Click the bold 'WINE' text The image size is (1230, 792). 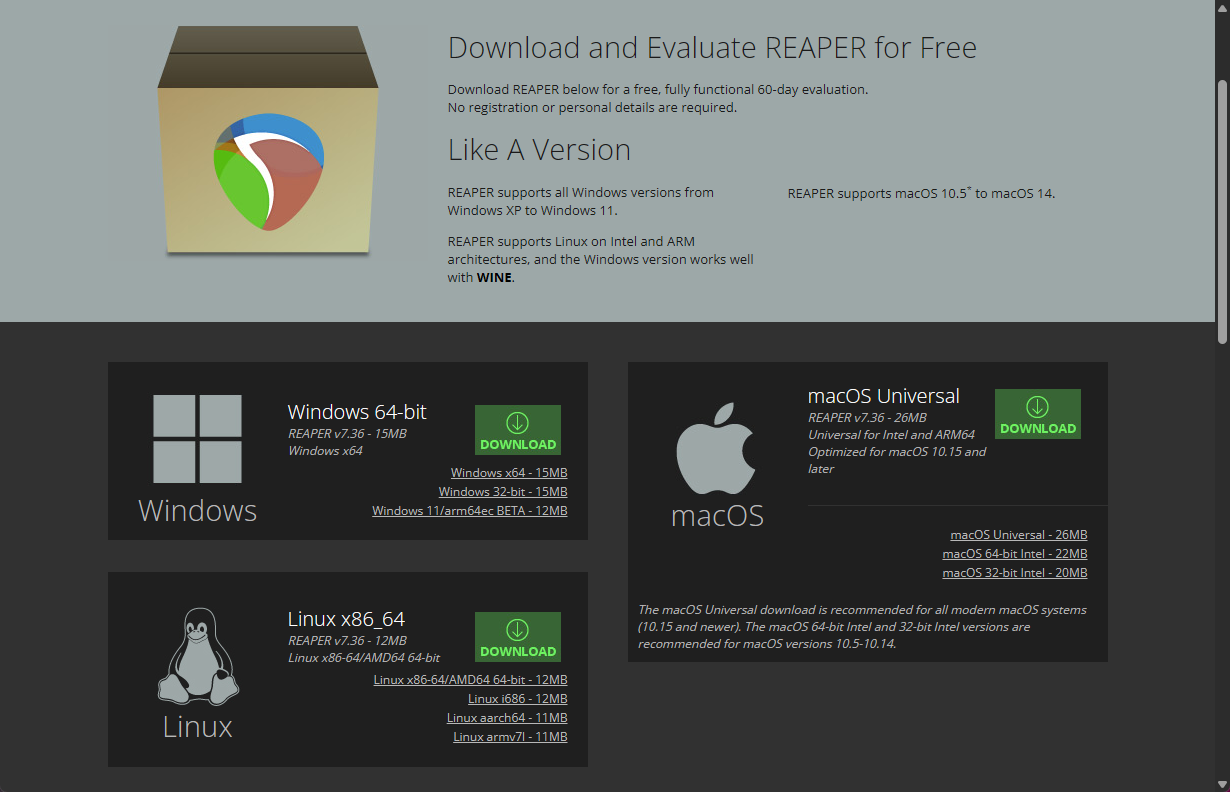tap(494, 278)
